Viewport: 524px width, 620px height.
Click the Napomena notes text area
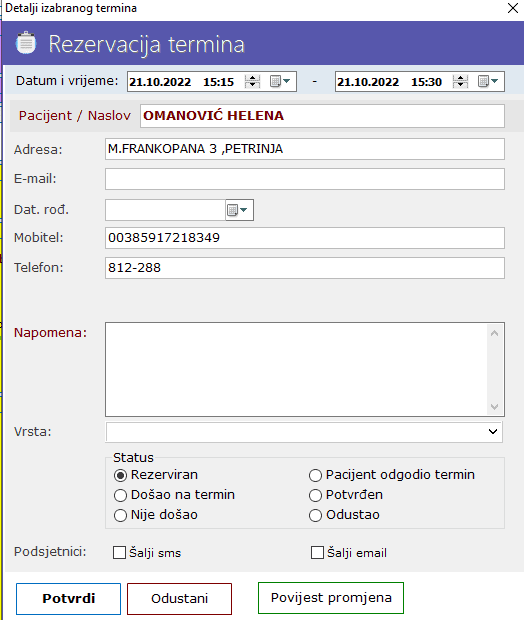(x=297, y=369)
